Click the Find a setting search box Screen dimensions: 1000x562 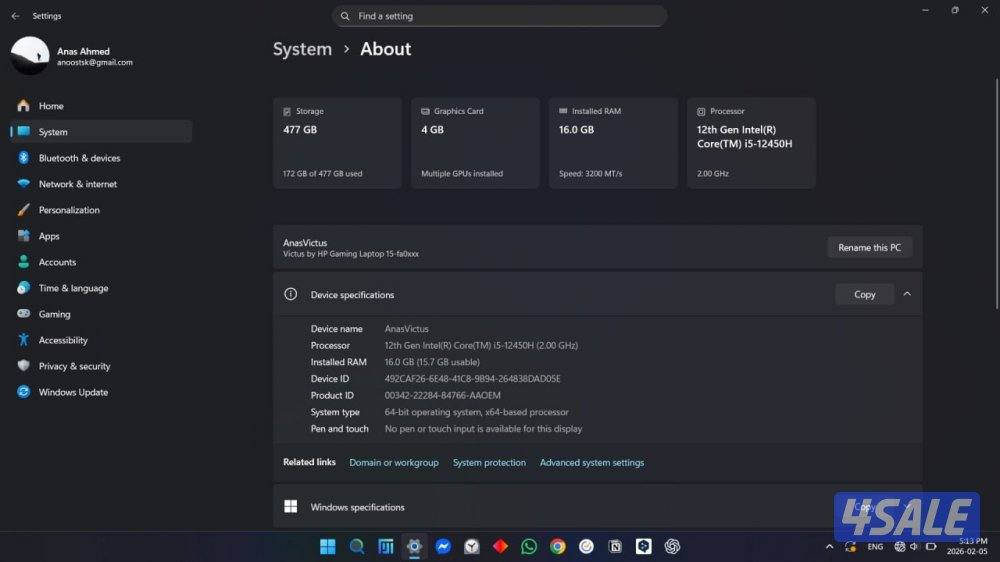click(499, 16)
